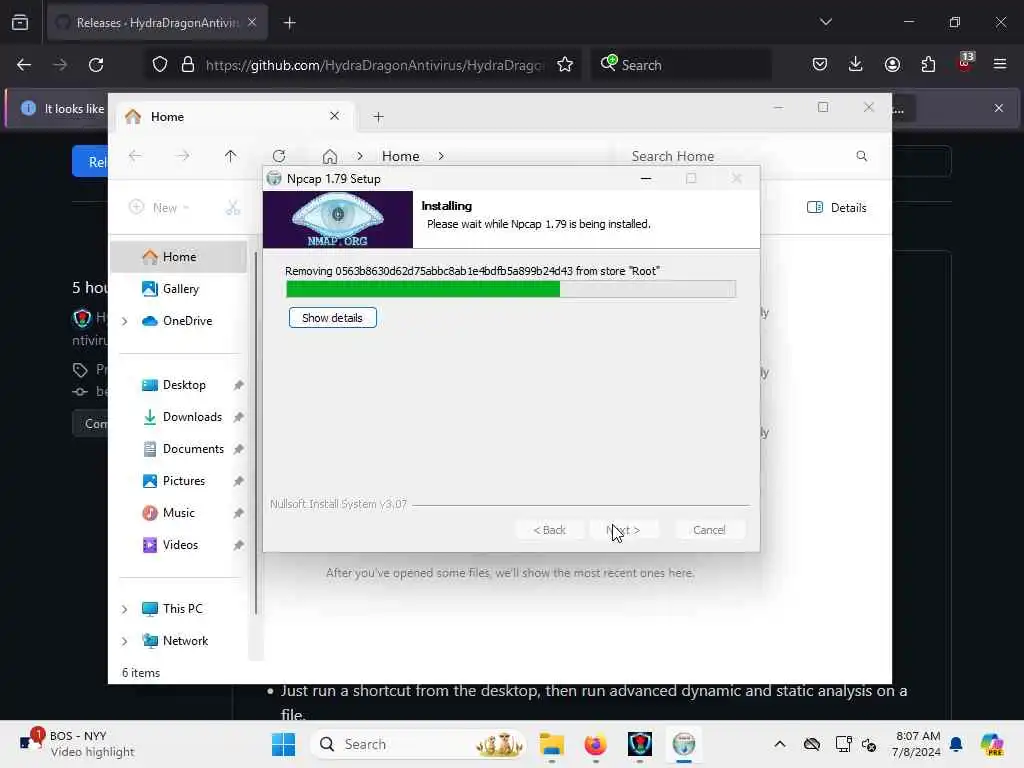The height and width of the screenshot is (768, 1024).
Task: Click the Firefox Search box
Action: tap(681, 65)
